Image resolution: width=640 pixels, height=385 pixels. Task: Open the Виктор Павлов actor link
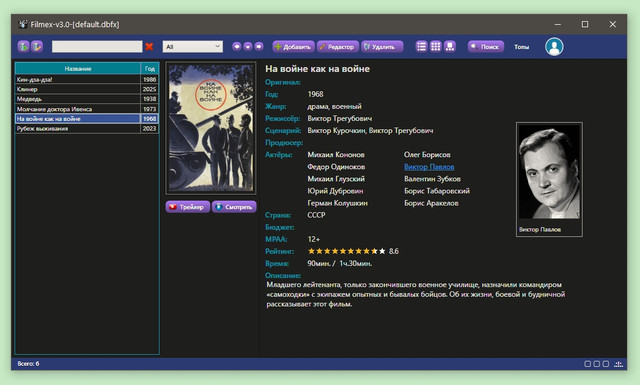(429, 167)
